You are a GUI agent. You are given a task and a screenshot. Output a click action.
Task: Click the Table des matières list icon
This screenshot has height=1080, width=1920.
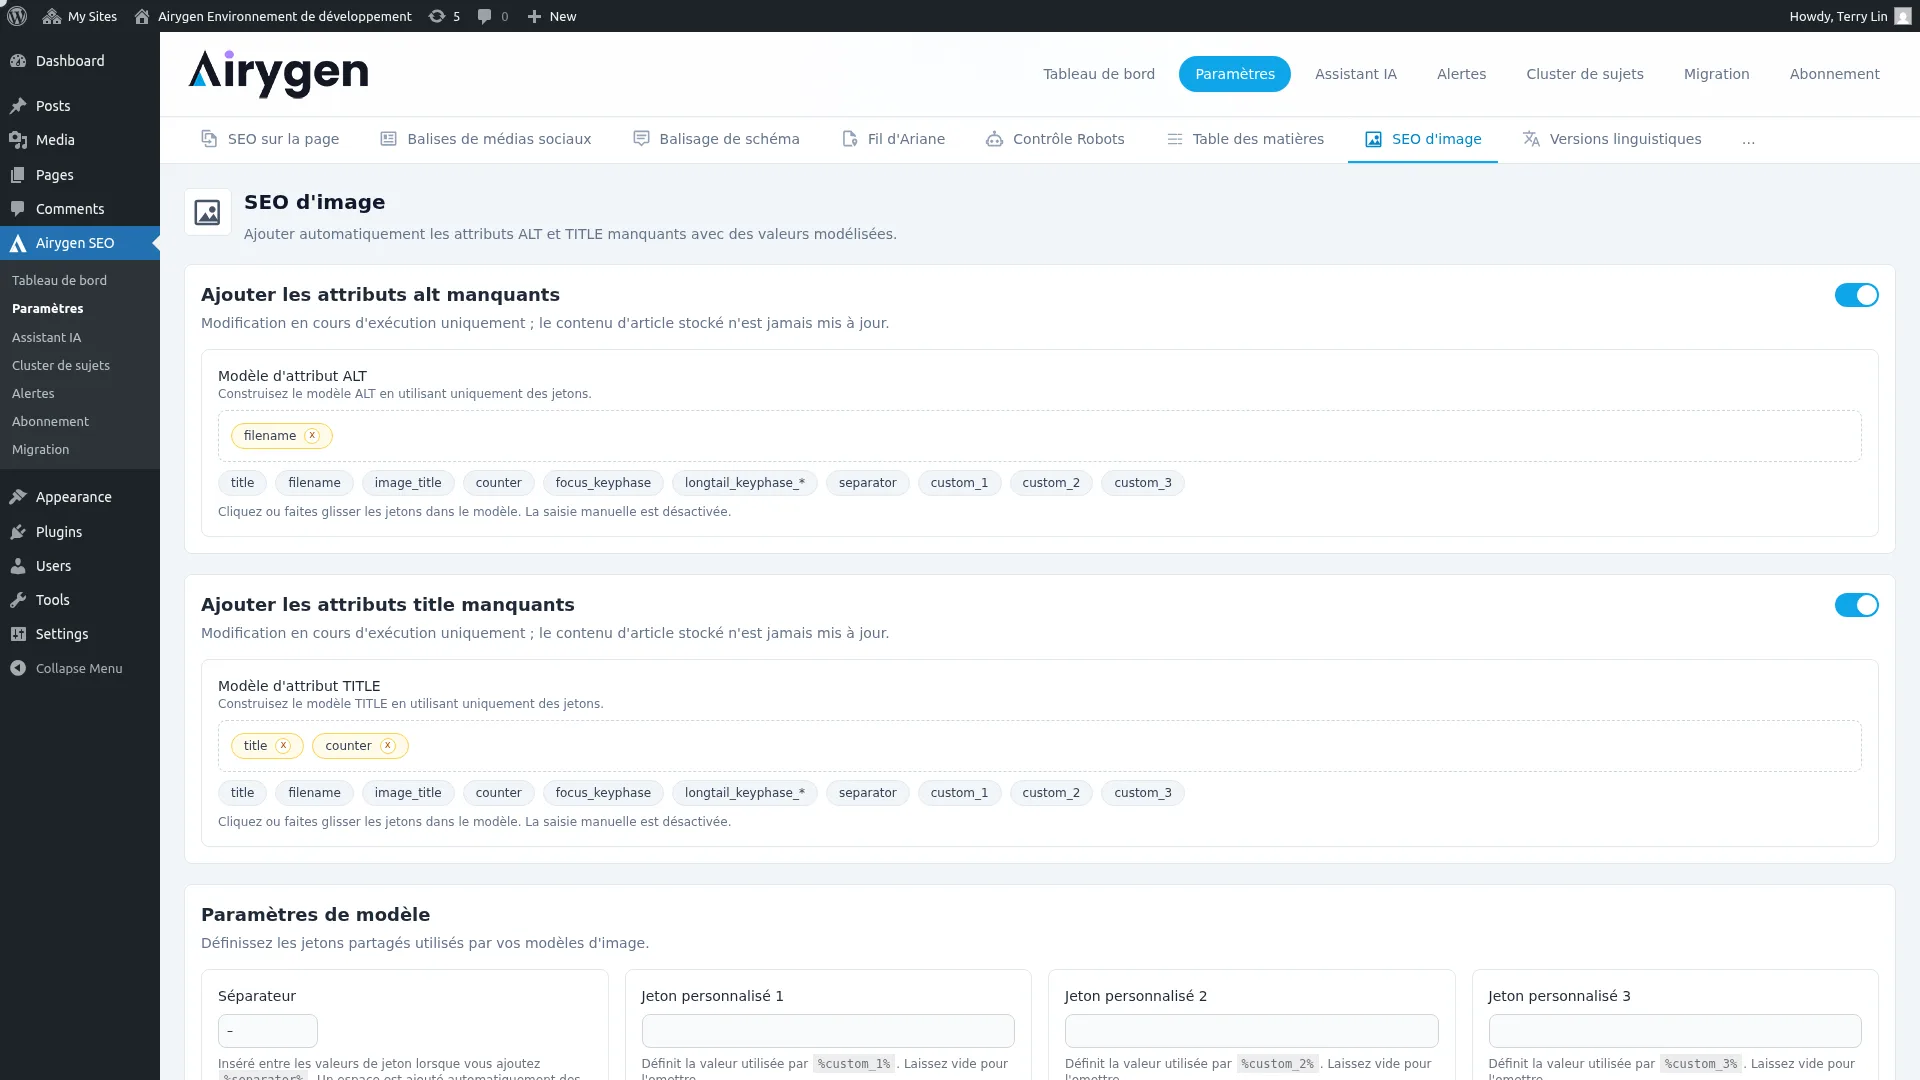(1174, 139)
